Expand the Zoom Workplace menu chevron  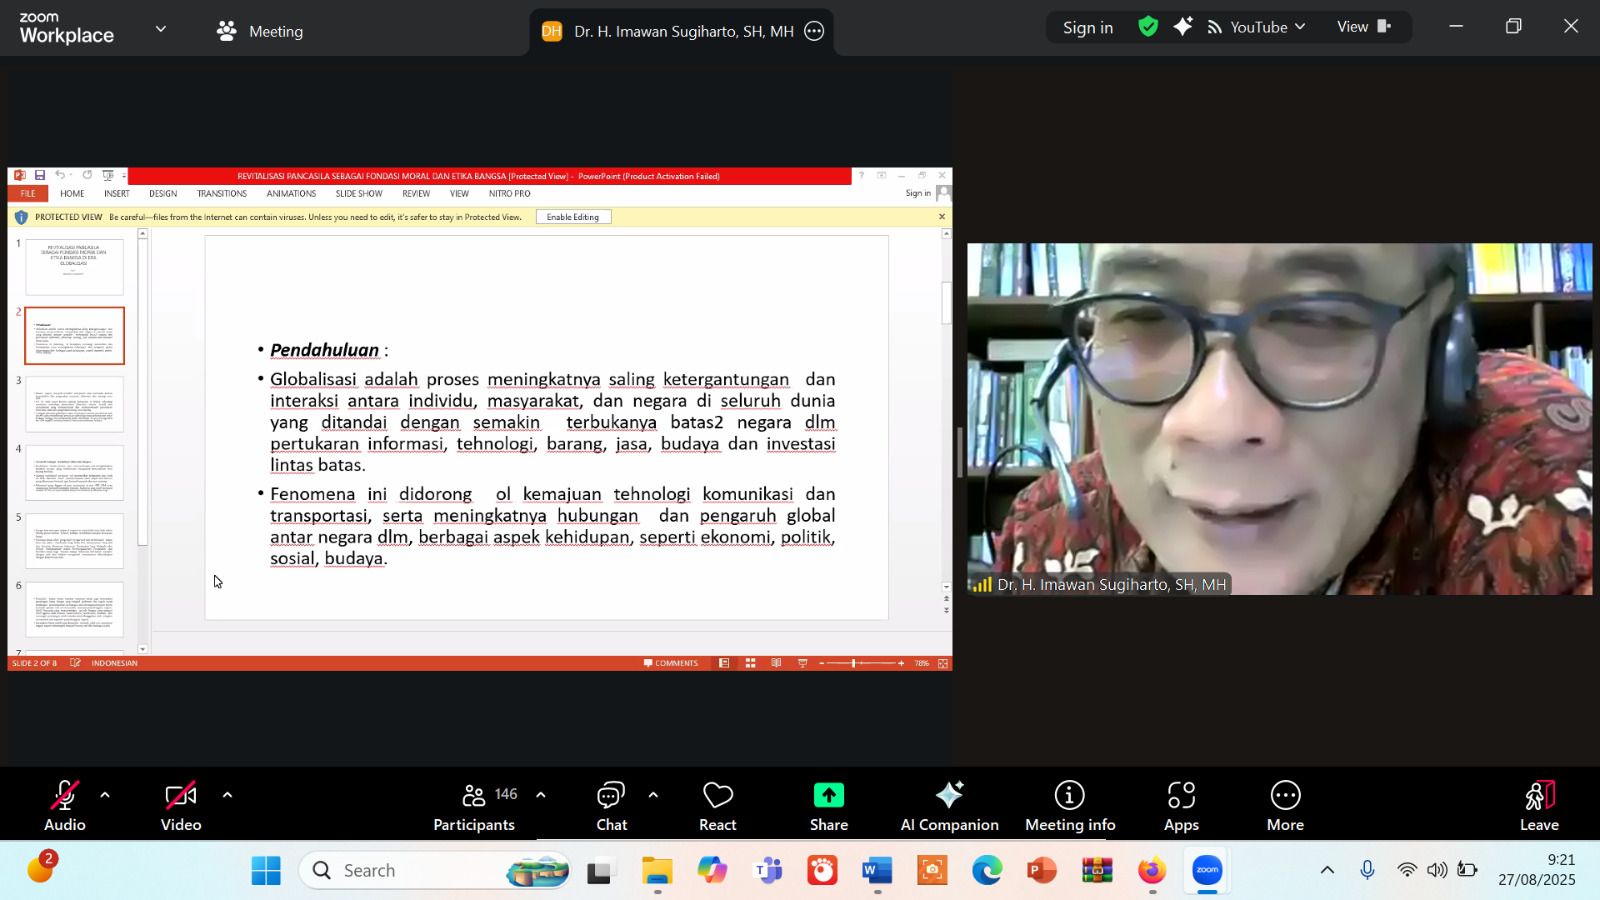click(160, 30)
